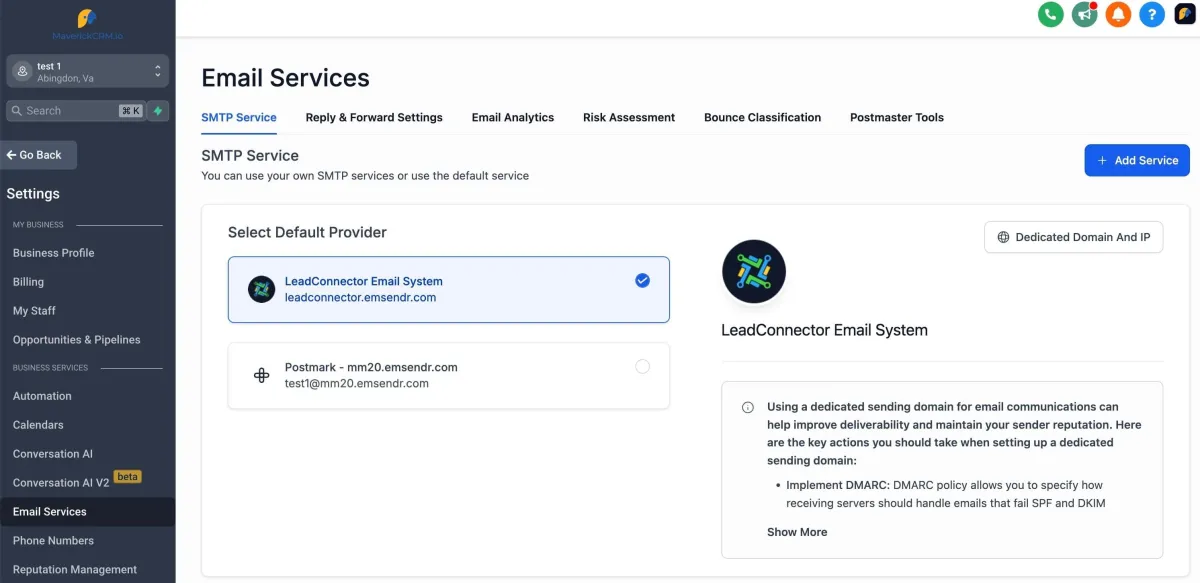Viewport: 1200px width, 583px height.
Task: Click the blue help question mark icon
Action: click(1152, 14)
